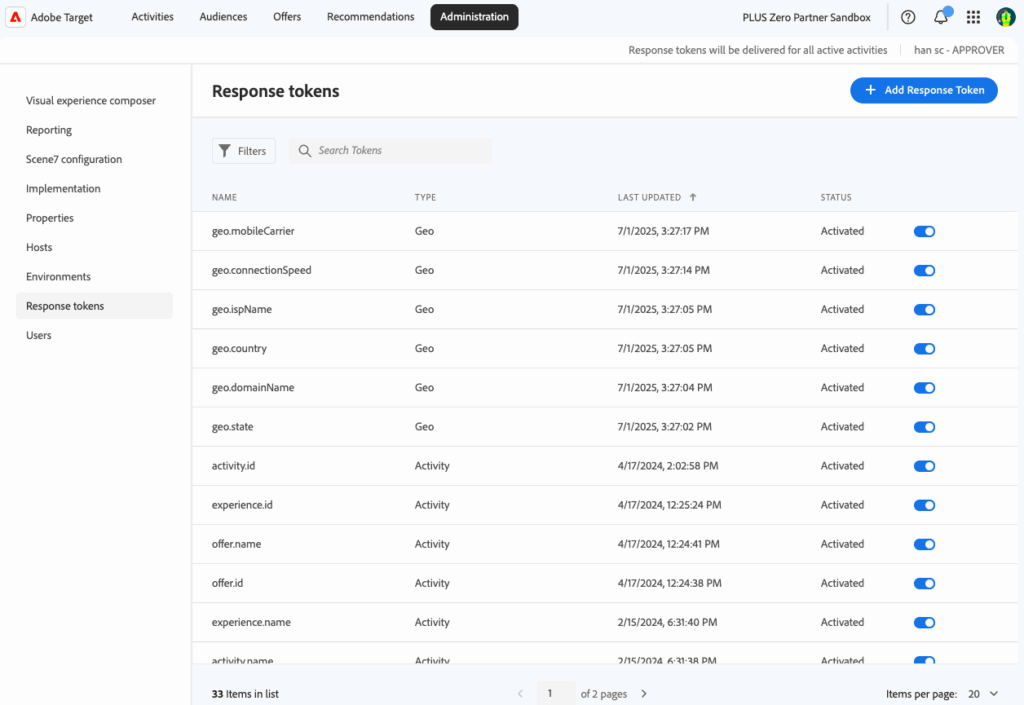Open the Recommendations menu item
This screenshot has height=705, width=1024.
point(370,16)
